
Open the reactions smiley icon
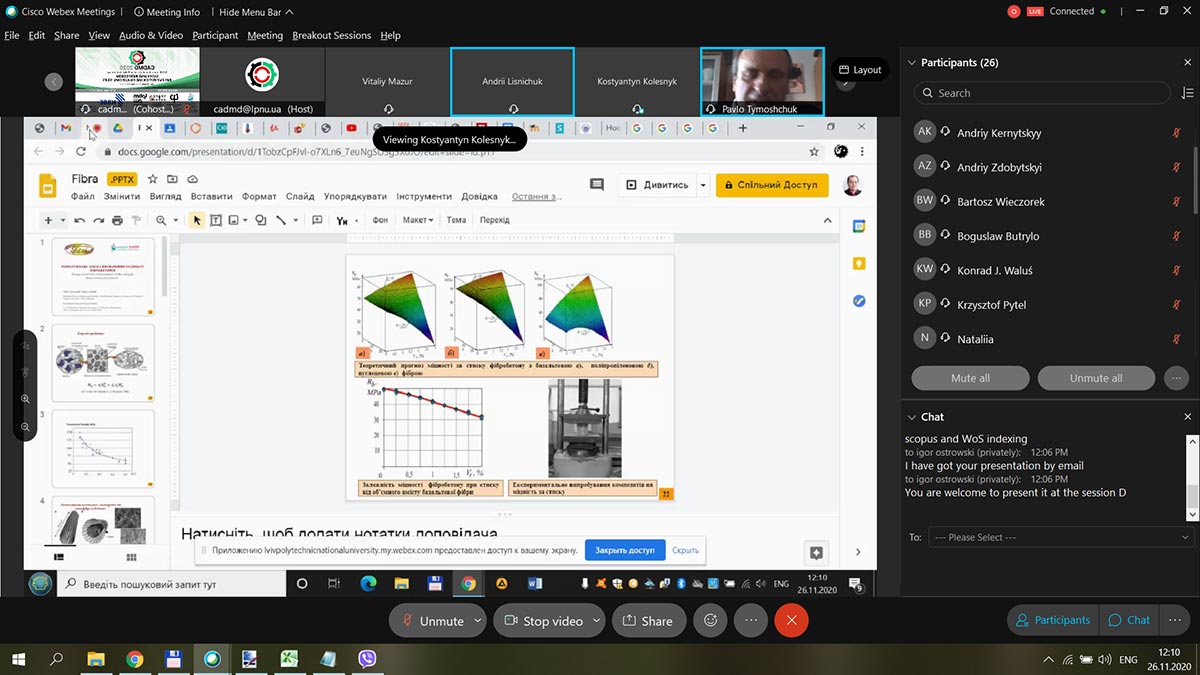(x=710, y=620)
